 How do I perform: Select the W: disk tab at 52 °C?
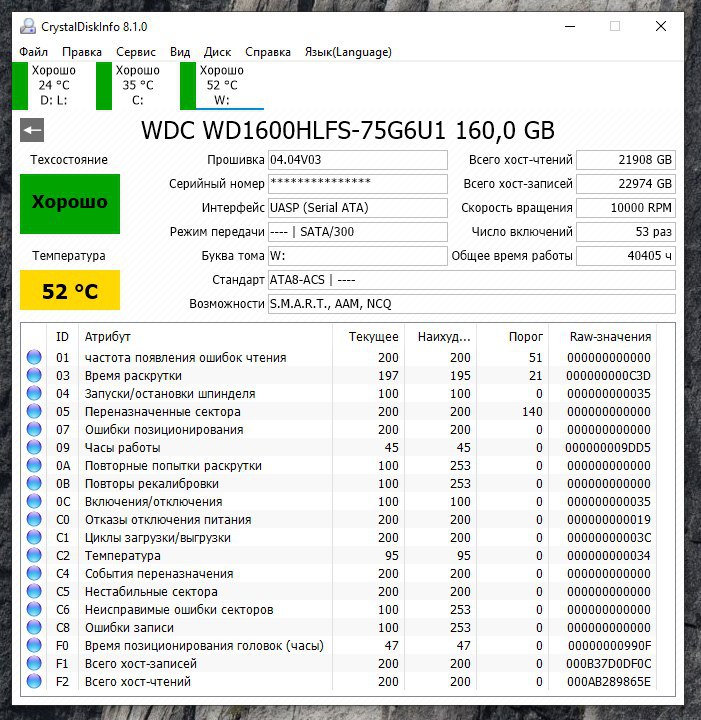pyautogui.click(x=222, y=85)
